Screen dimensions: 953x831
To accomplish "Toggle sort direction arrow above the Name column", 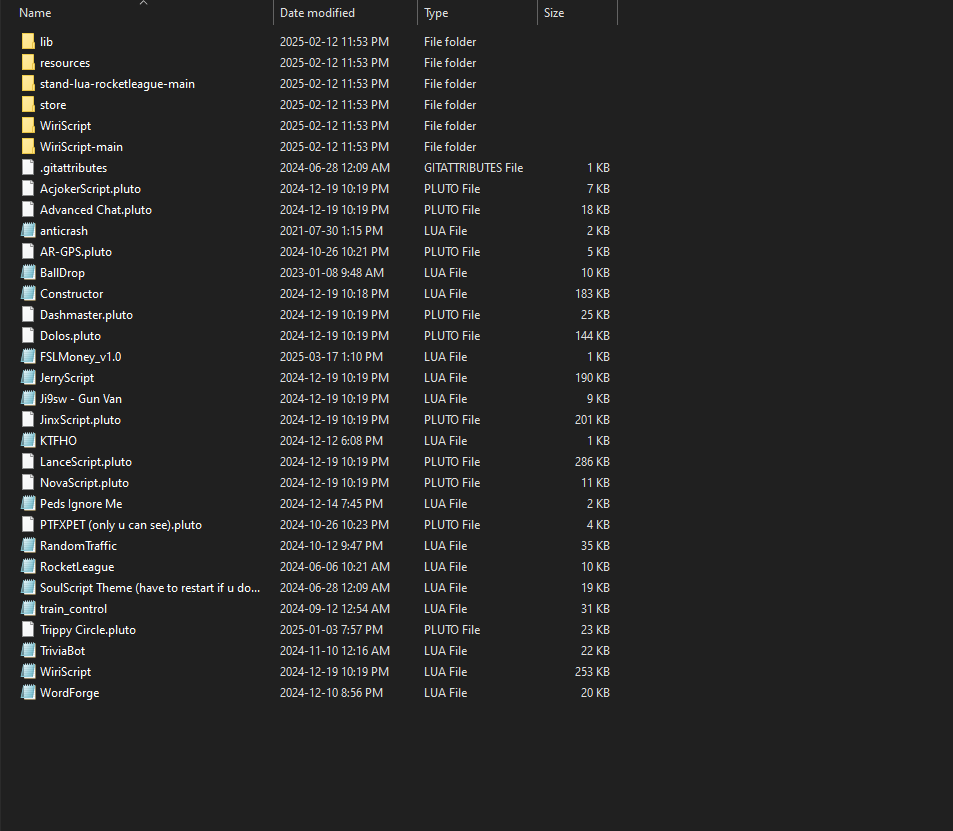I will 143,3.
